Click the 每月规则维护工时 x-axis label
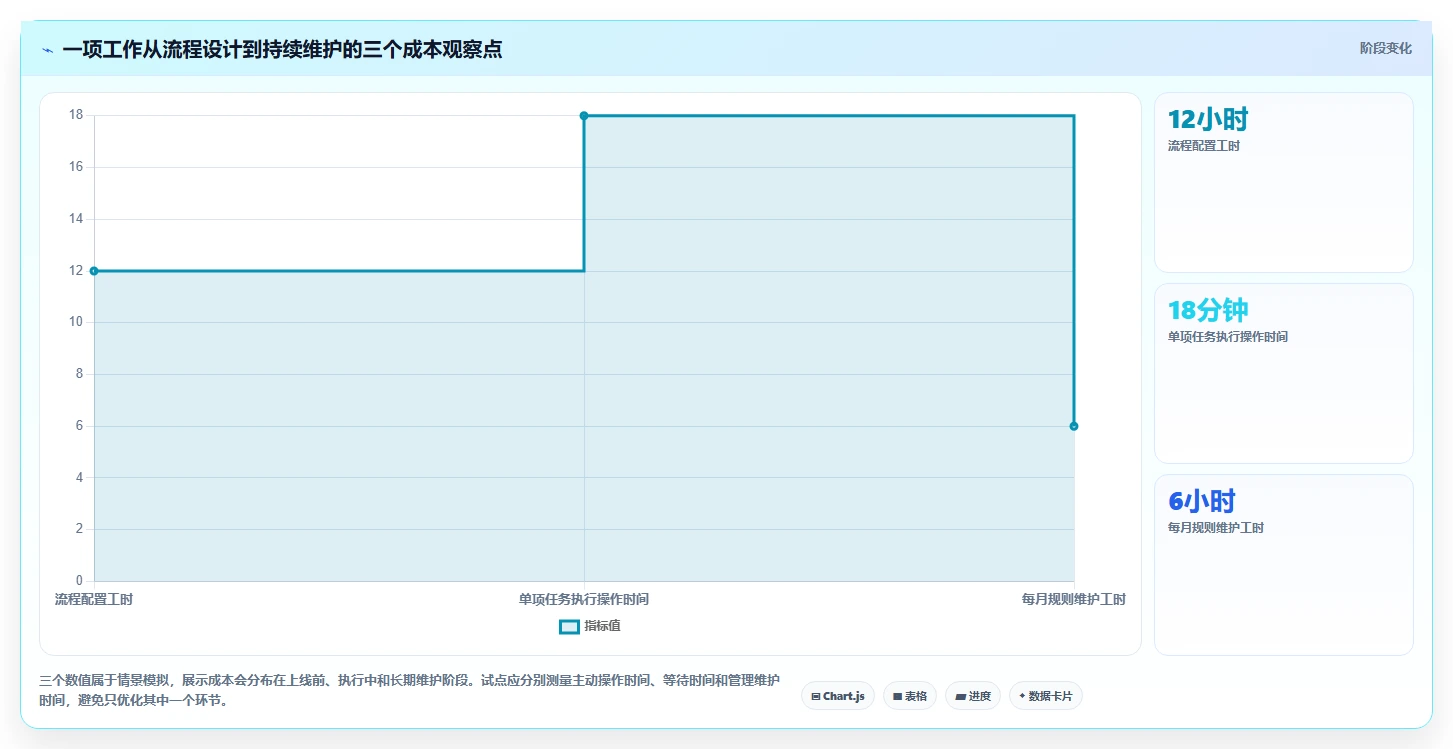 coord(1074,599)
